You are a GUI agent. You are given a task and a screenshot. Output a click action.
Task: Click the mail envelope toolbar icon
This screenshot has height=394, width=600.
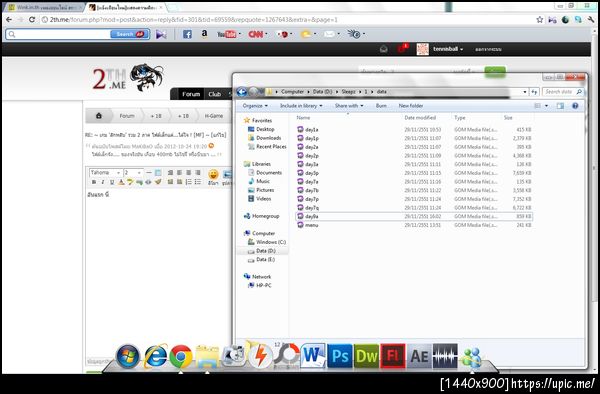pyautogui.click(x=329, y=34)
